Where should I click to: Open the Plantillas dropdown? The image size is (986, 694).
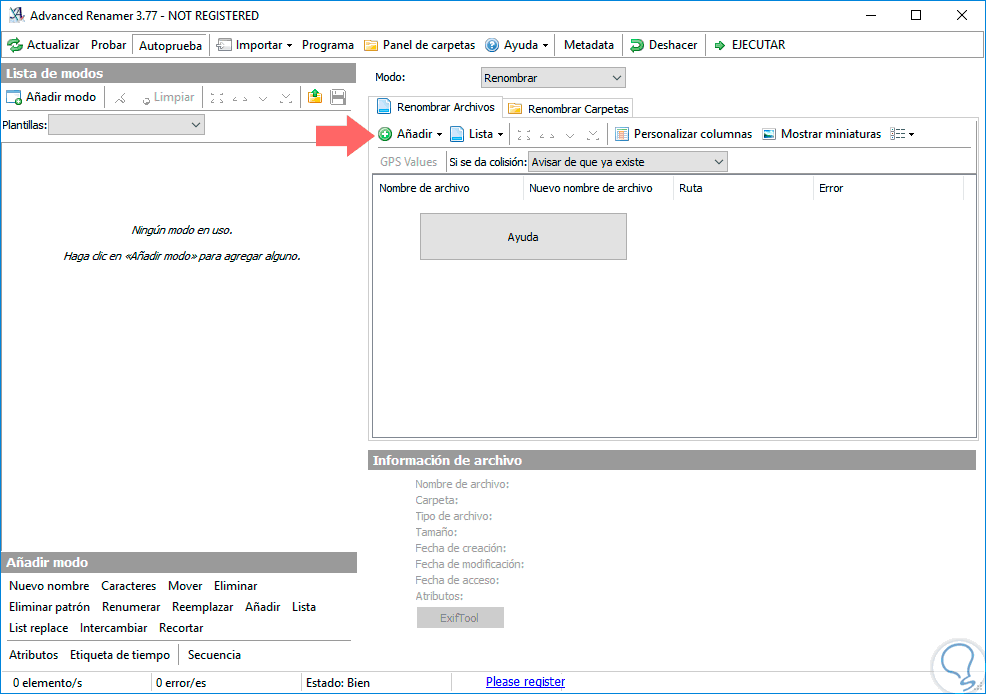coord(126,125)
